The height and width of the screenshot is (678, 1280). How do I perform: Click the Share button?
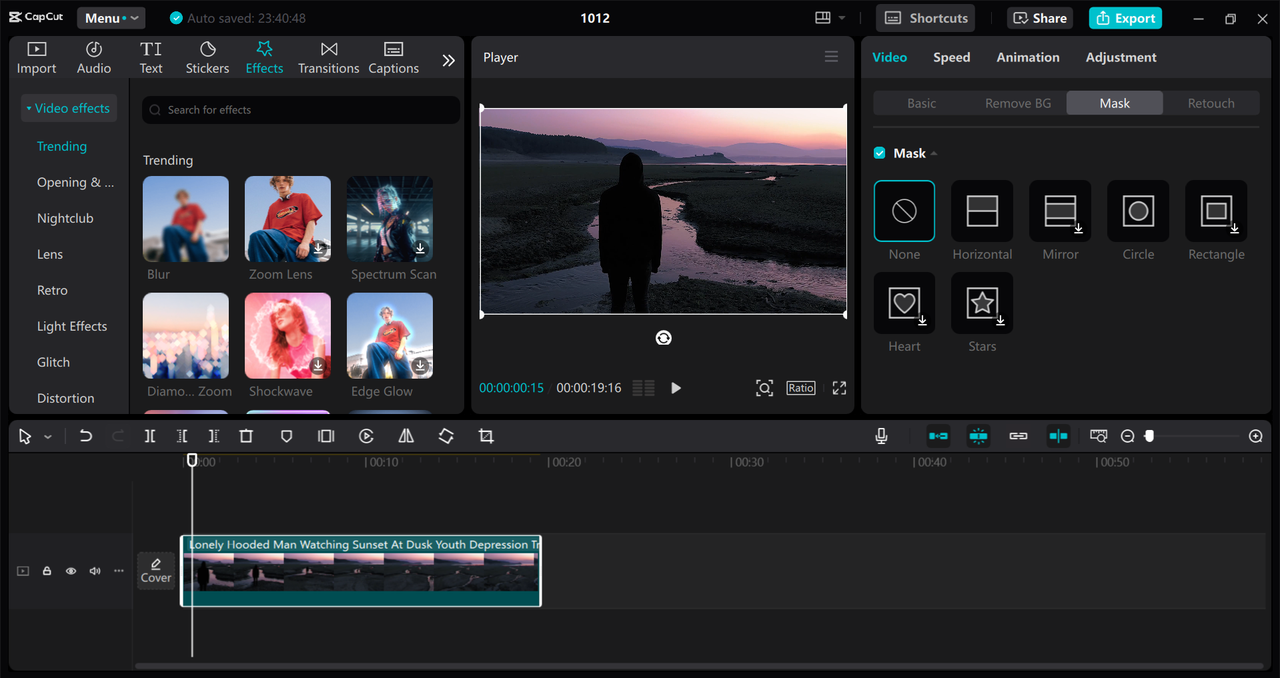[1041, 18]
